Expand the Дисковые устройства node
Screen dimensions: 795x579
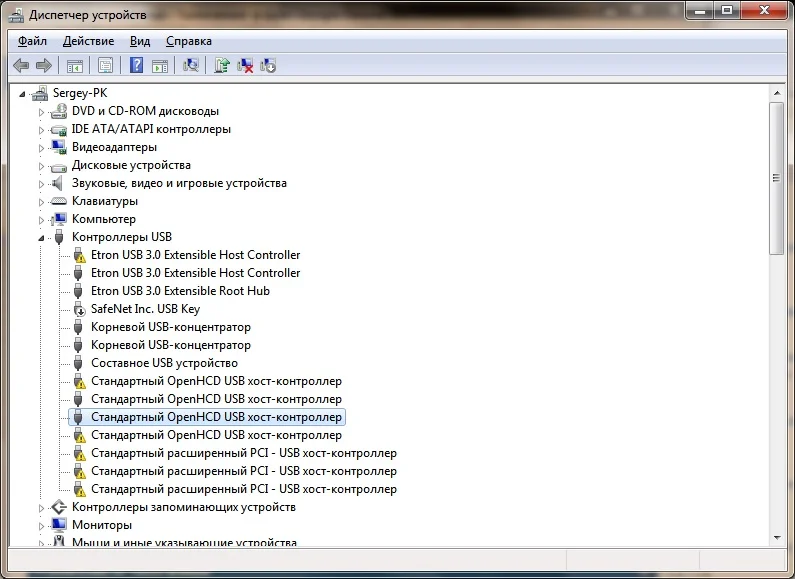click(41, 166)
